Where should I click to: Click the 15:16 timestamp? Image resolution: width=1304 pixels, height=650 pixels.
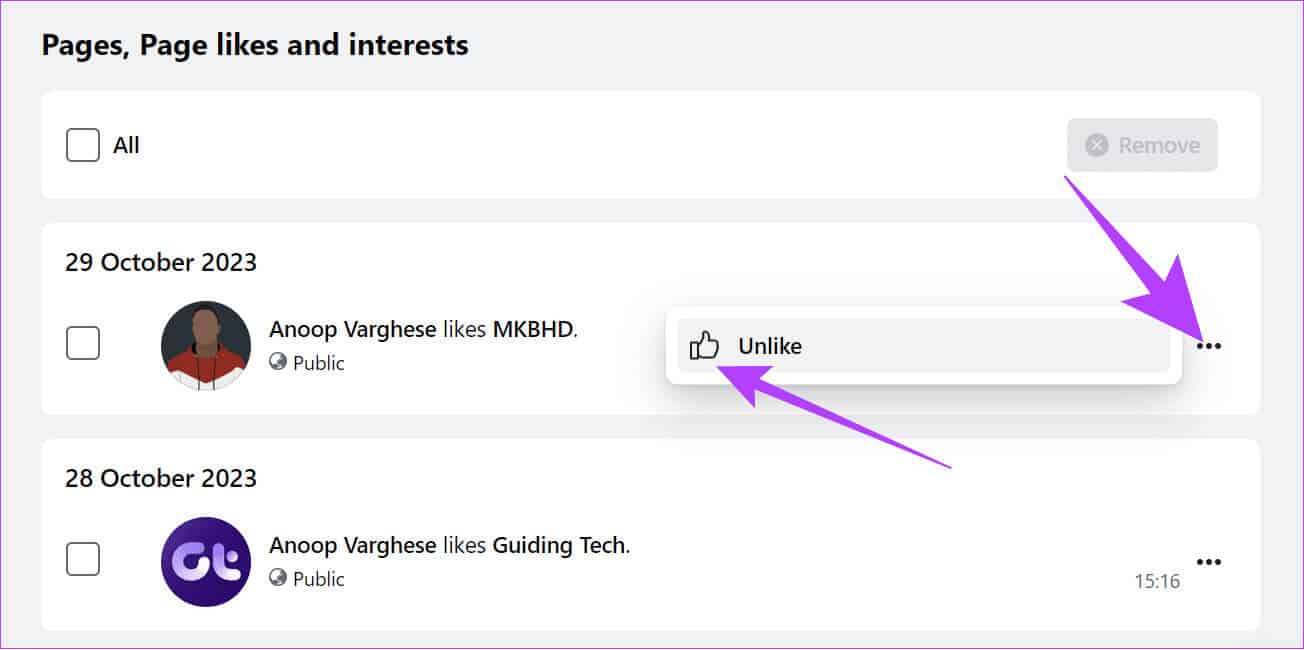tap(1157, 580)
